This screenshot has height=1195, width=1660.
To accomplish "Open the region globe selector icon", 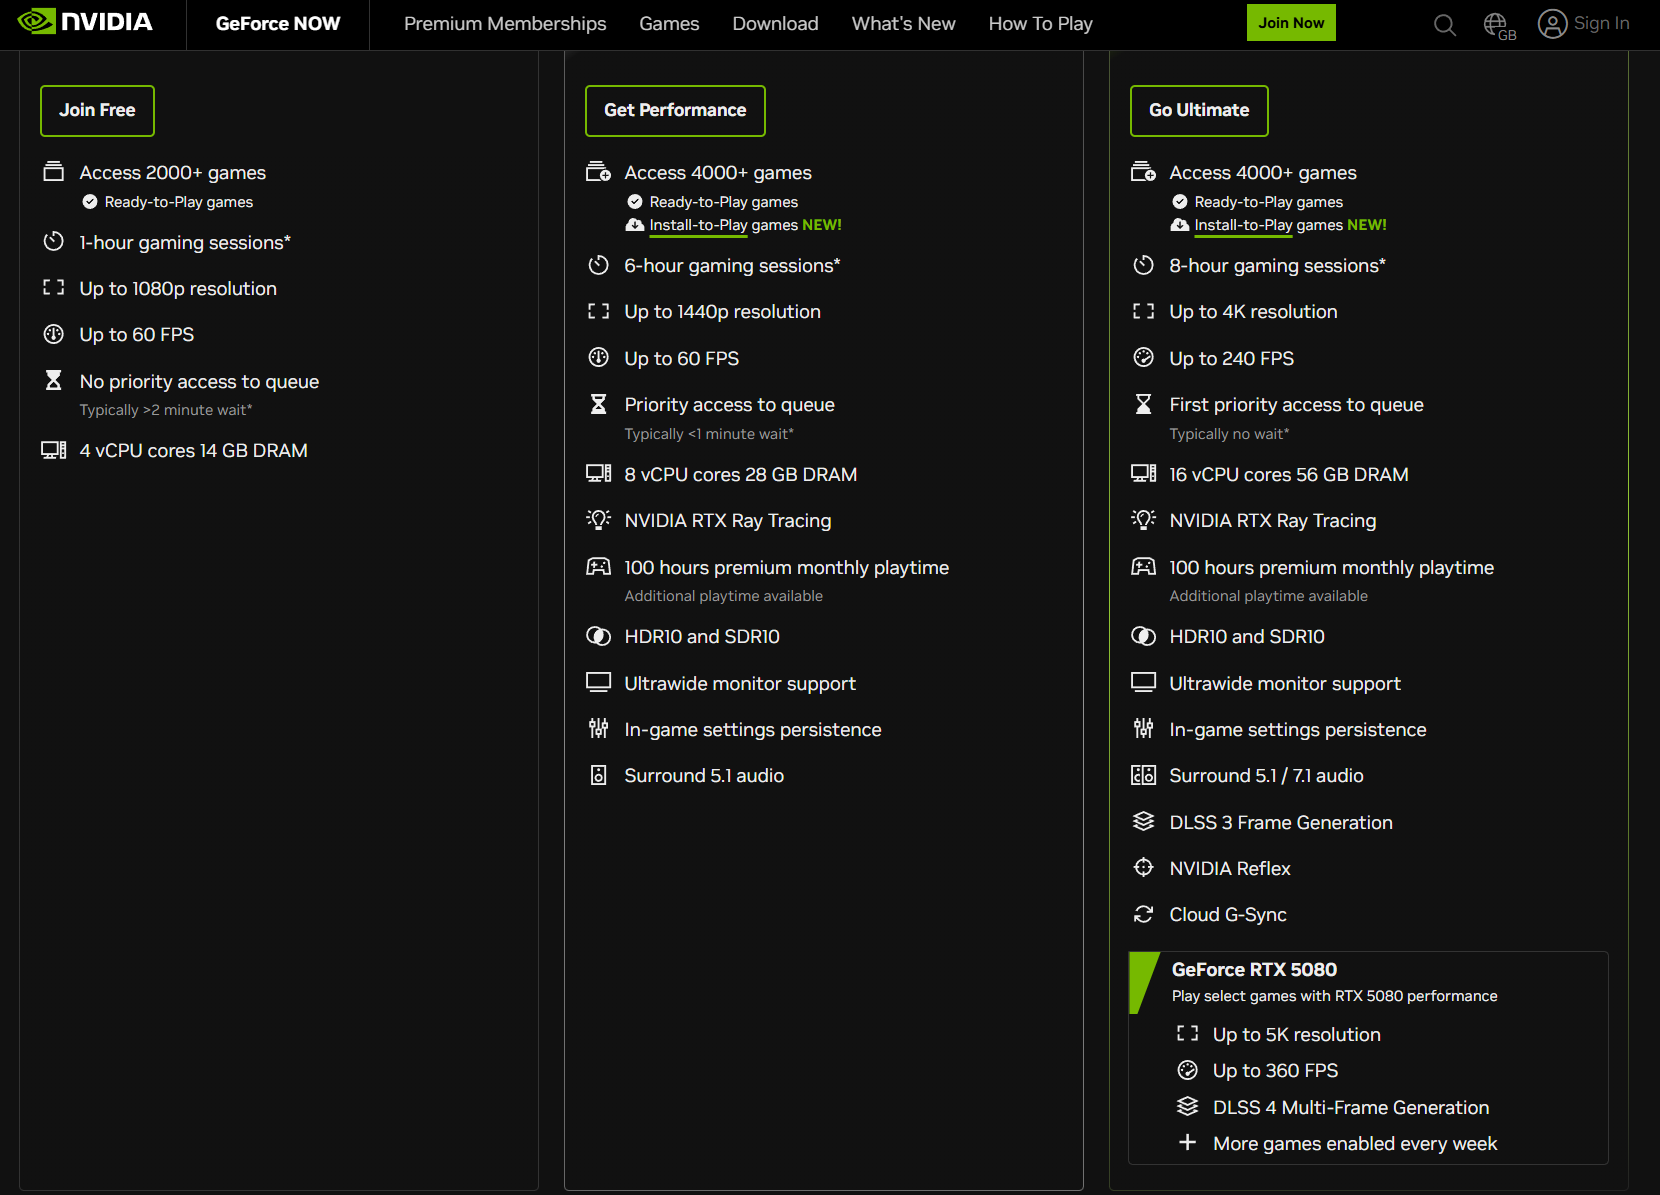I will click(1498, 25).
